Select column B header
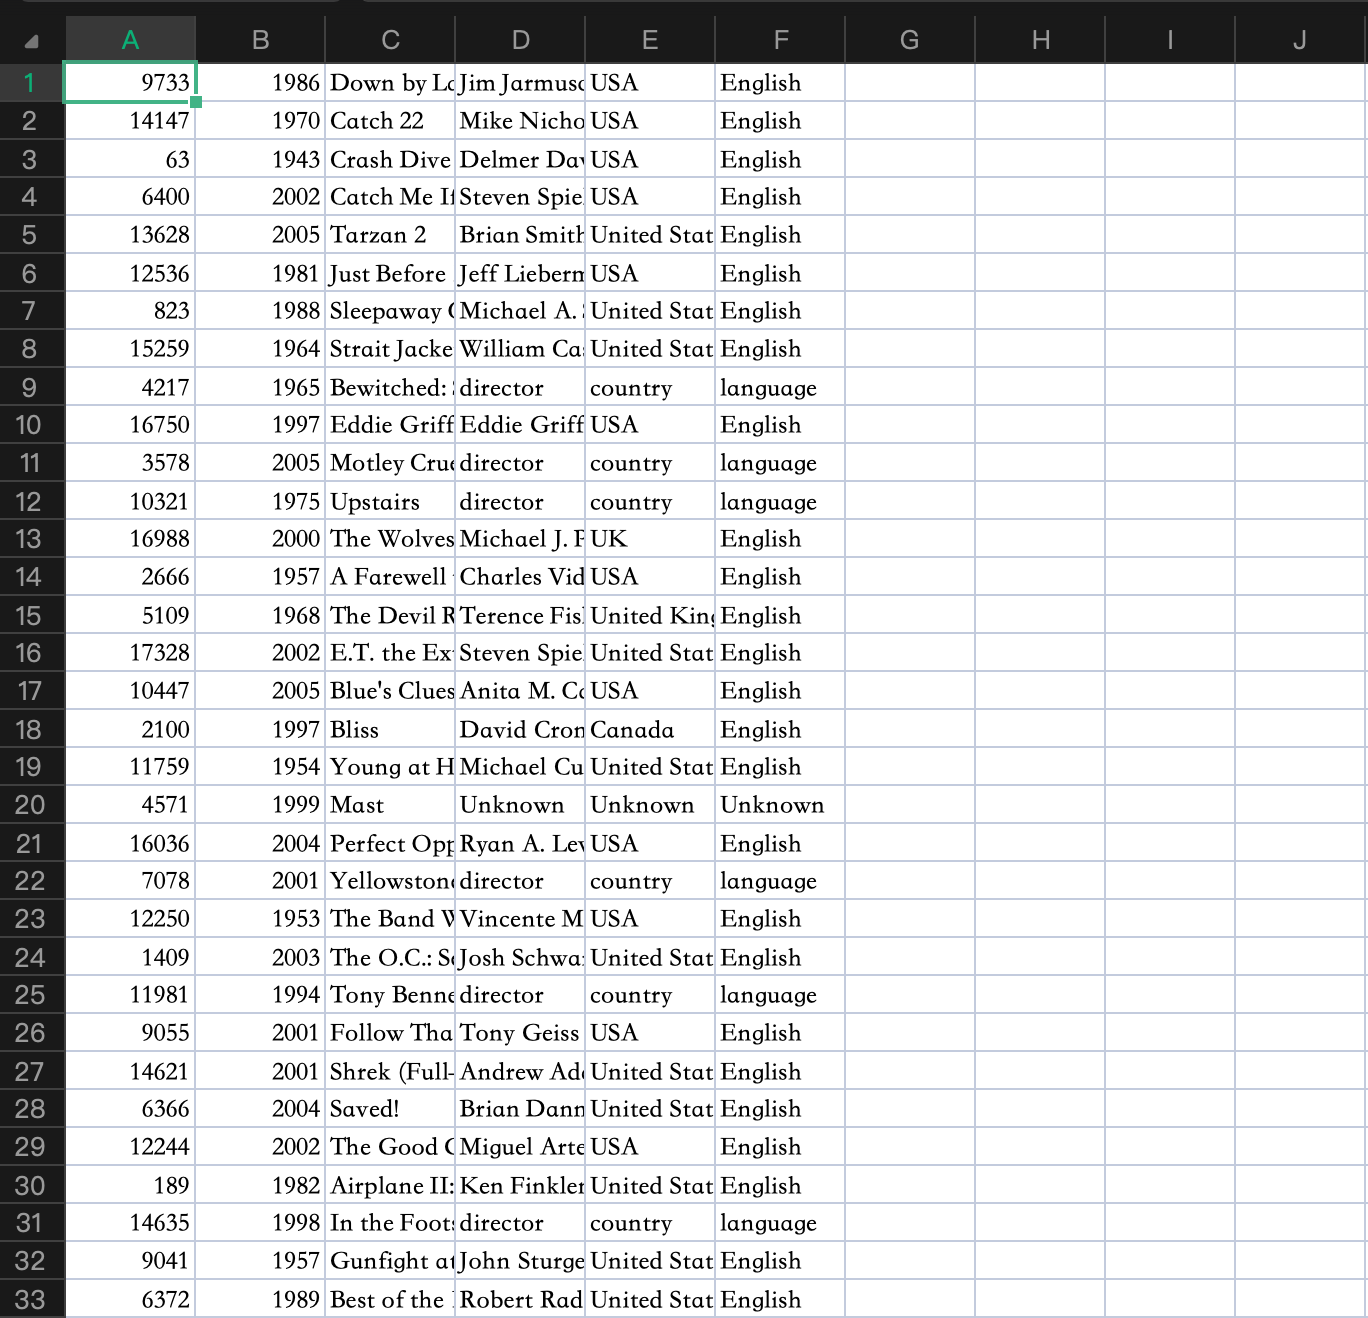 point(260,40)
